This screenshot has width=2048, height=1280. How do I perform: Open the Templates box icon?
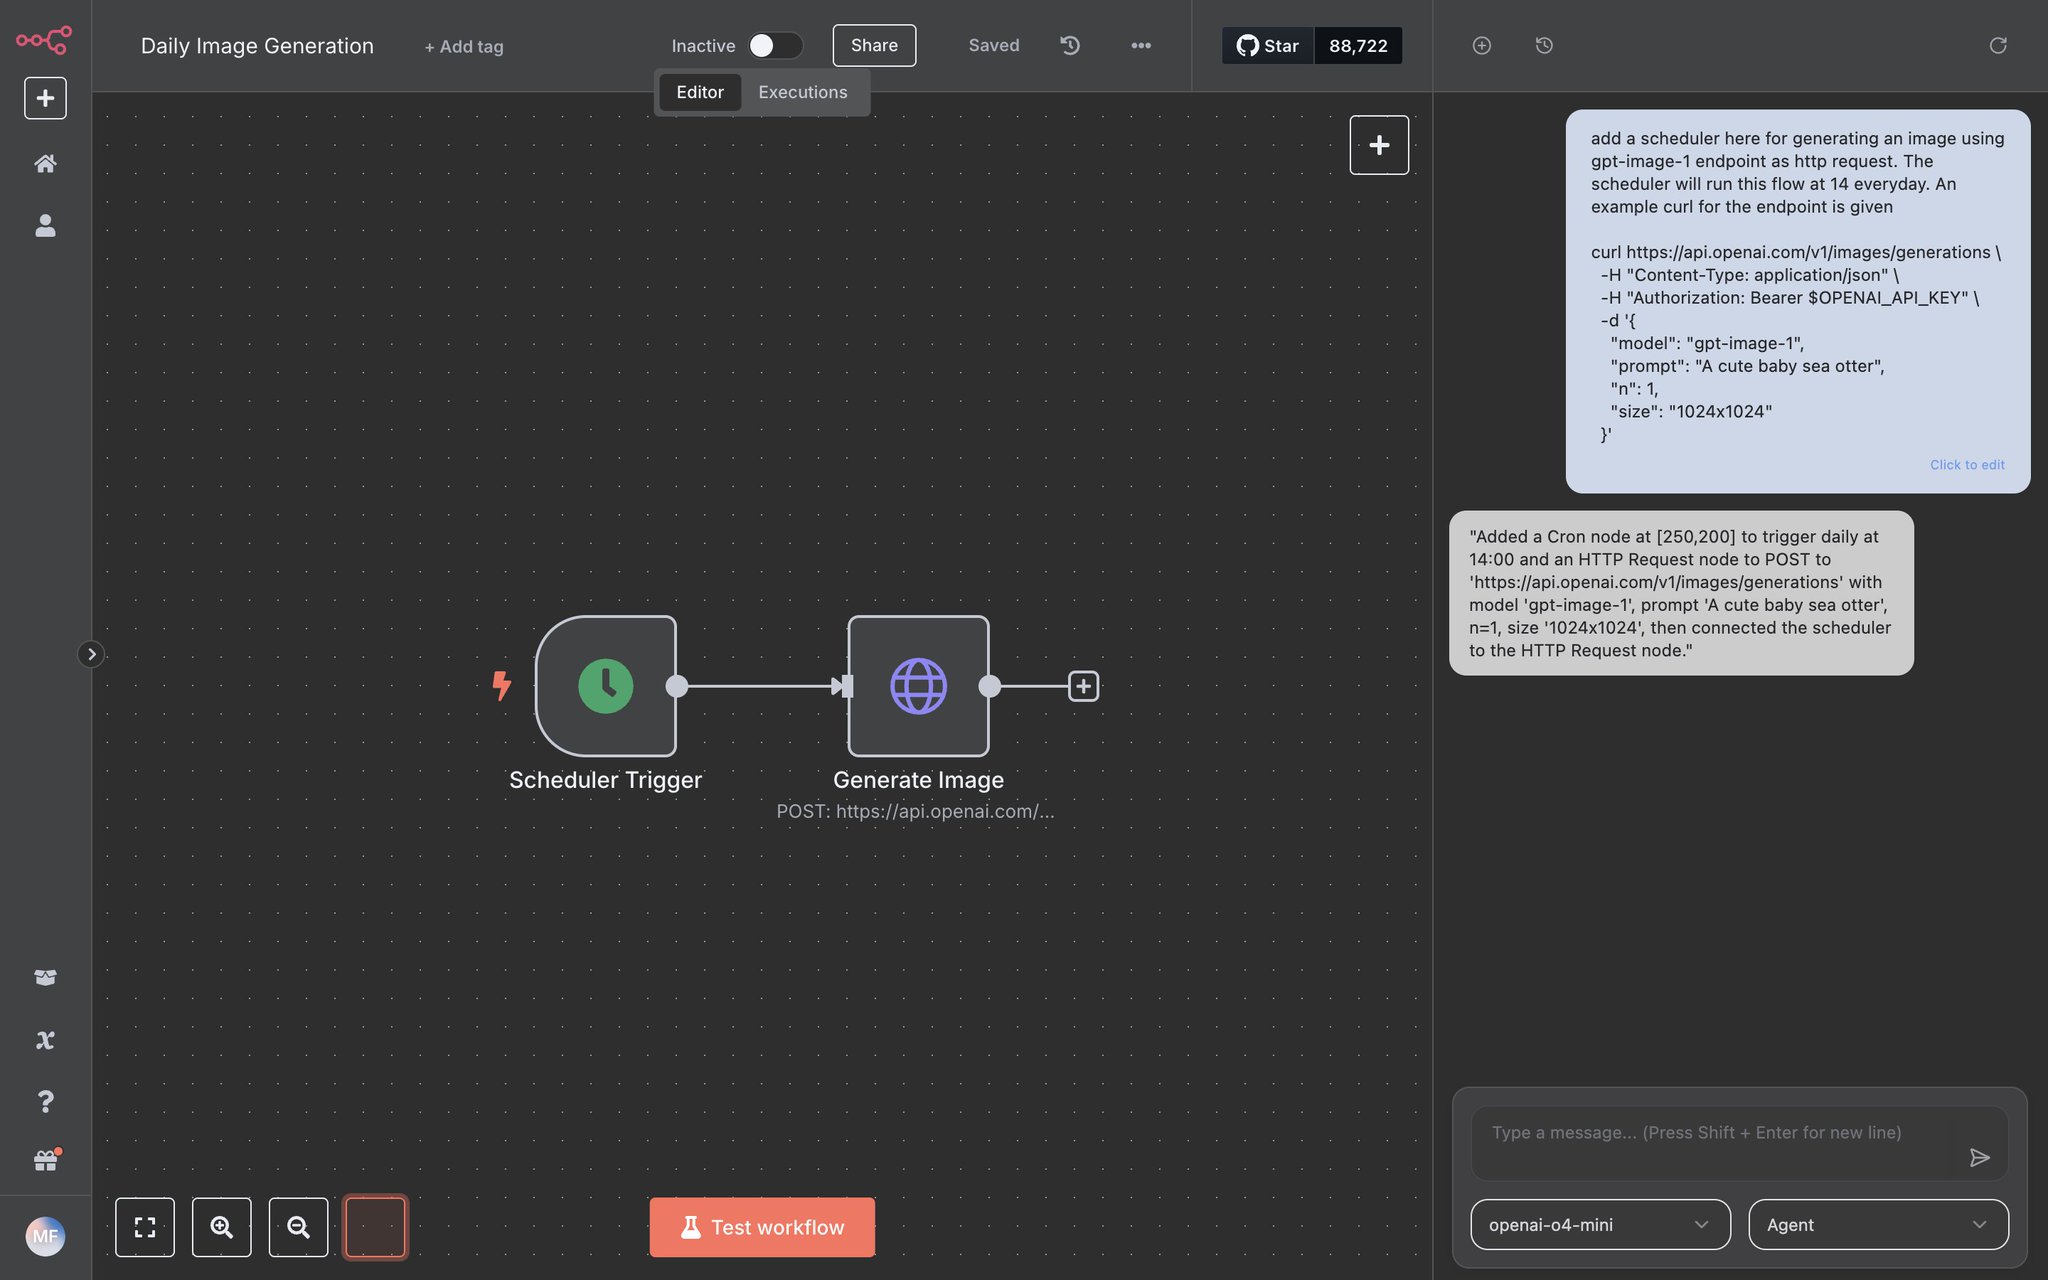[x=45, y=977]
